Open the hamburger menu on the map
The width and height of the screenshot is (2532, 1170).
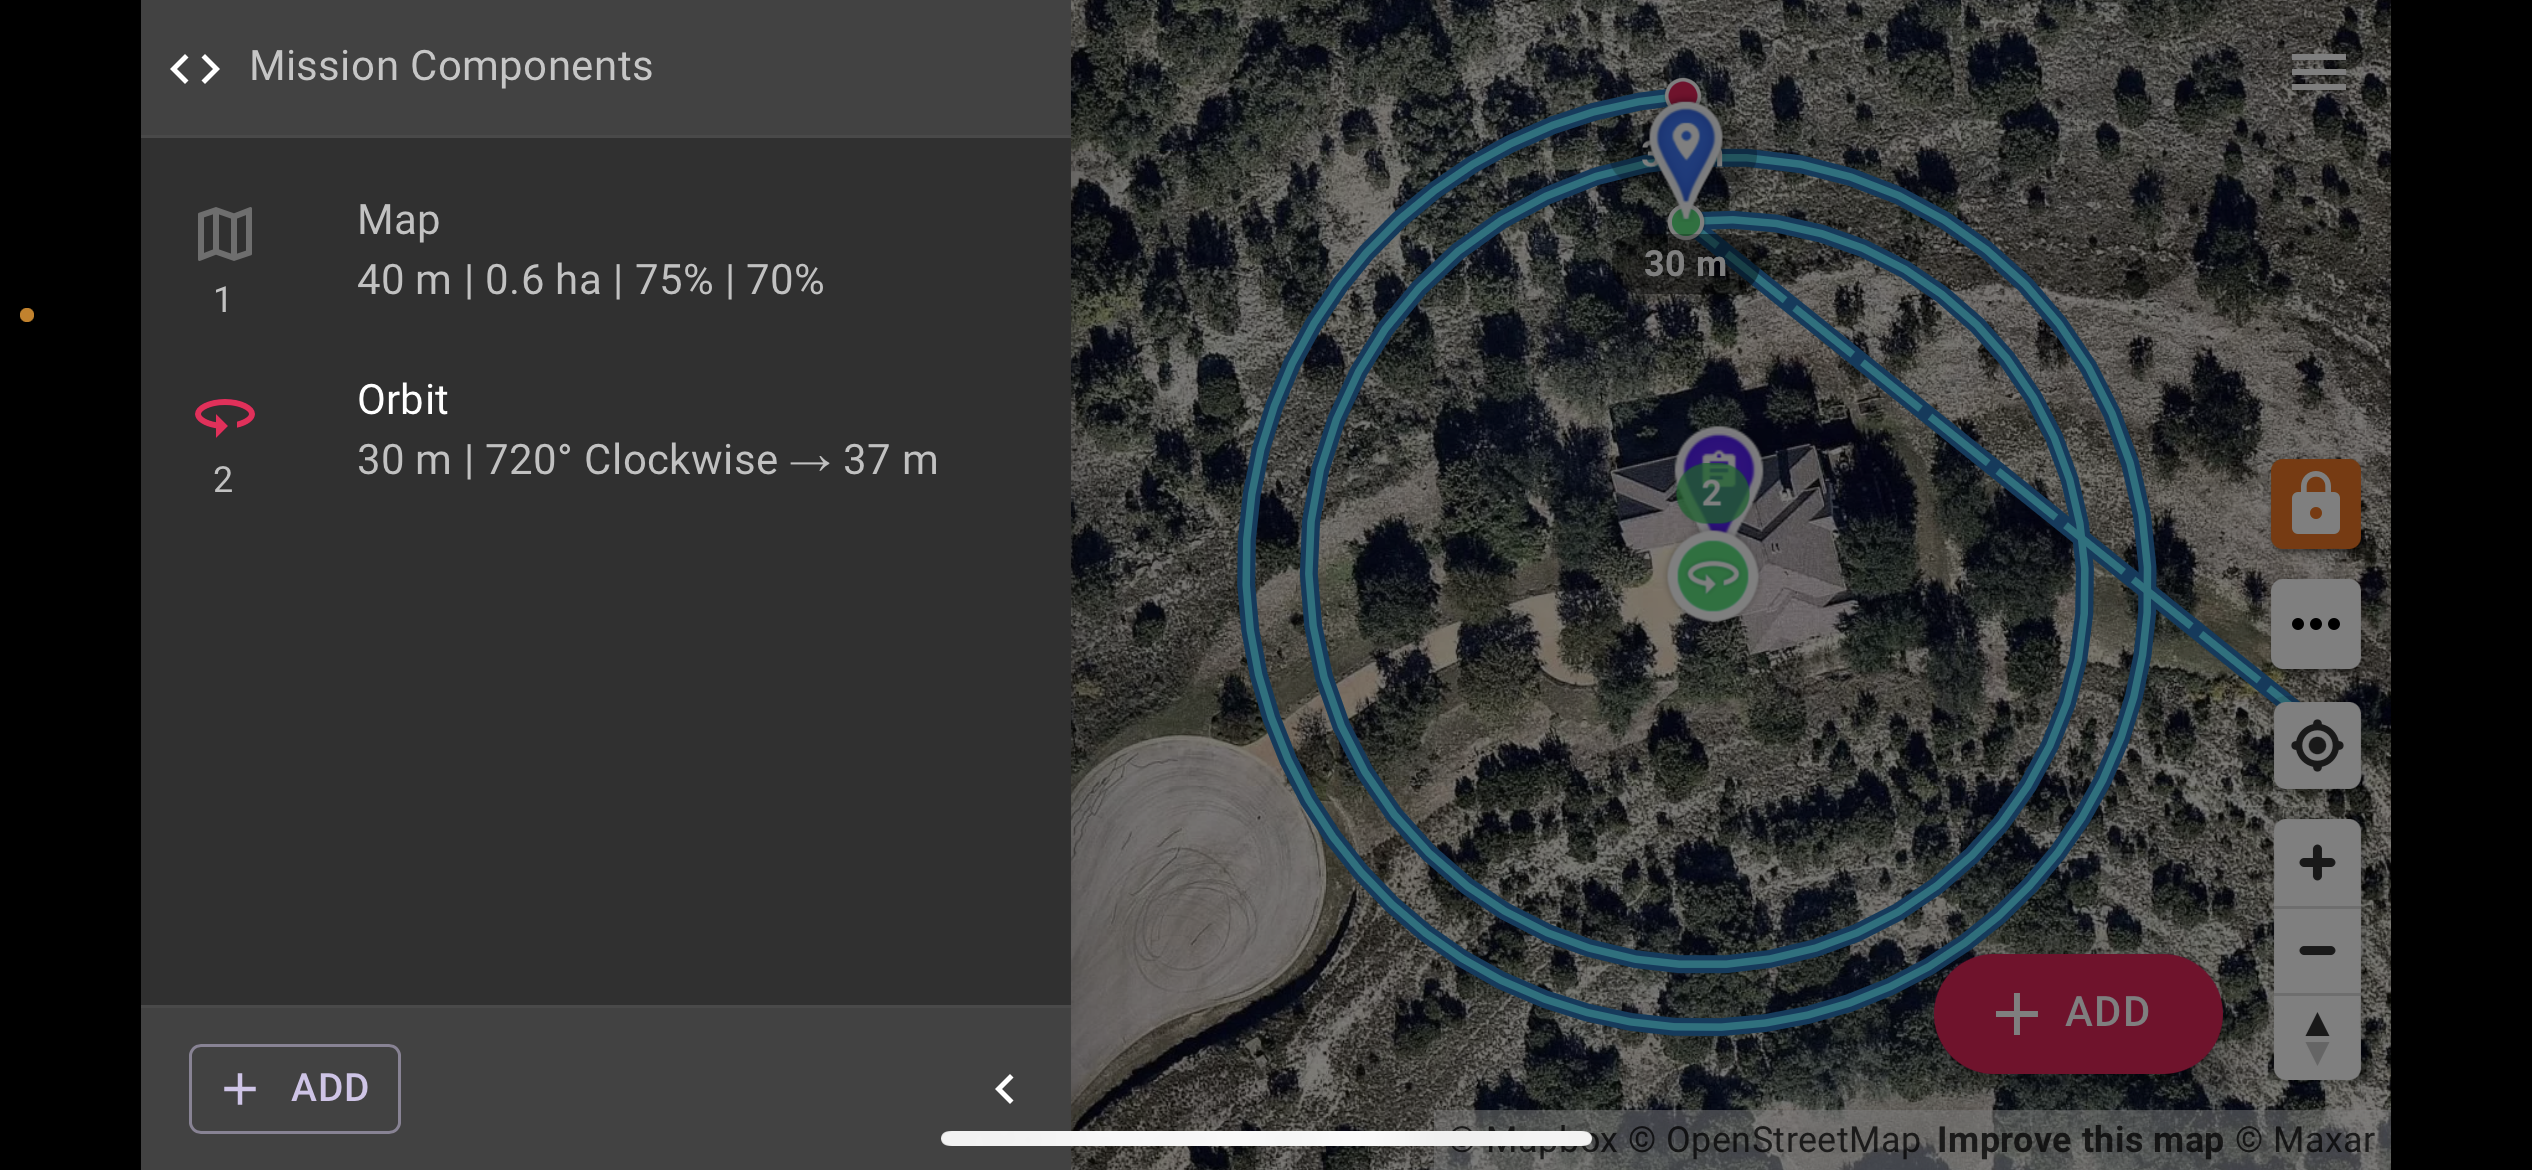[2318, 73]
